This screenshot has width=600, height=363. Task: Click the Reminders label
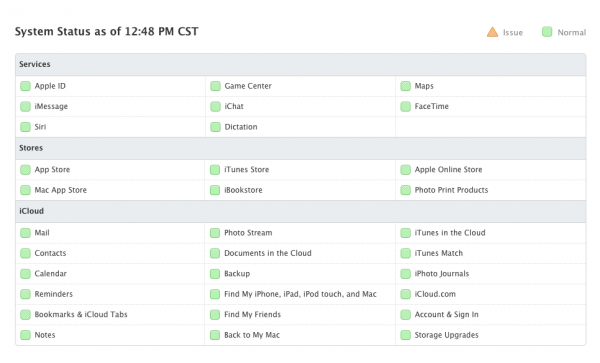pos(54,294)
